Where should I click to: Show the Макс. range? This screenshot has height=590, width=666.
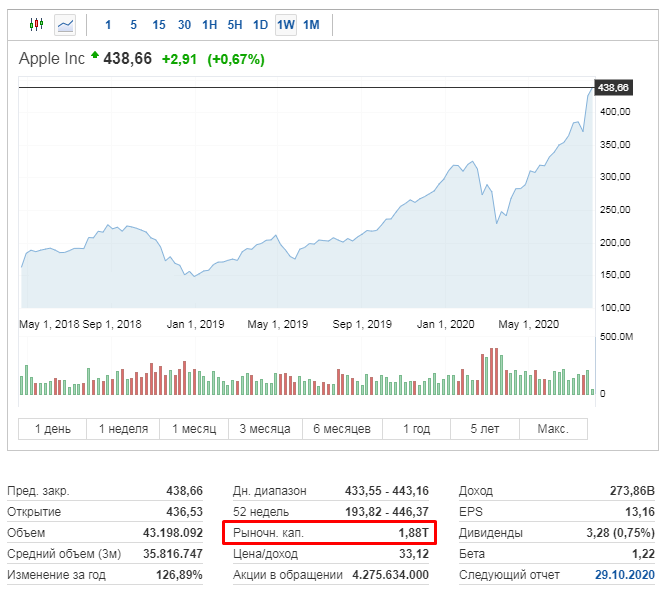[553, 429]
